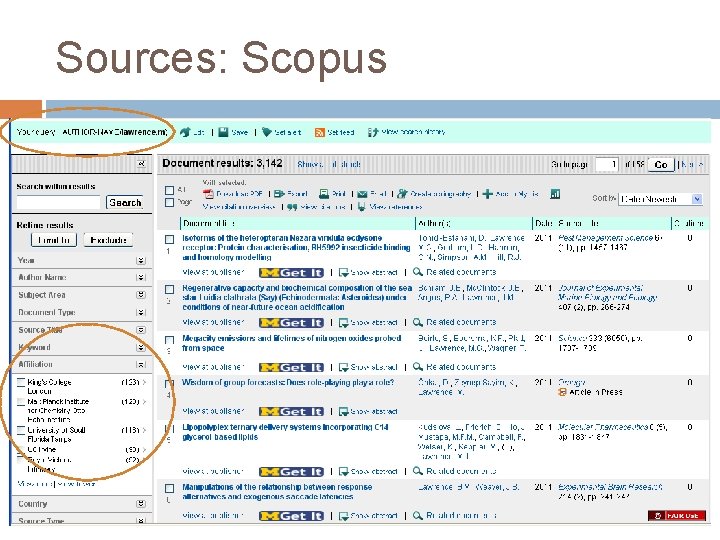The image size is (720, 540).
Task: Expand the Subject Area refine section
Action: click(x=141, y=295)
